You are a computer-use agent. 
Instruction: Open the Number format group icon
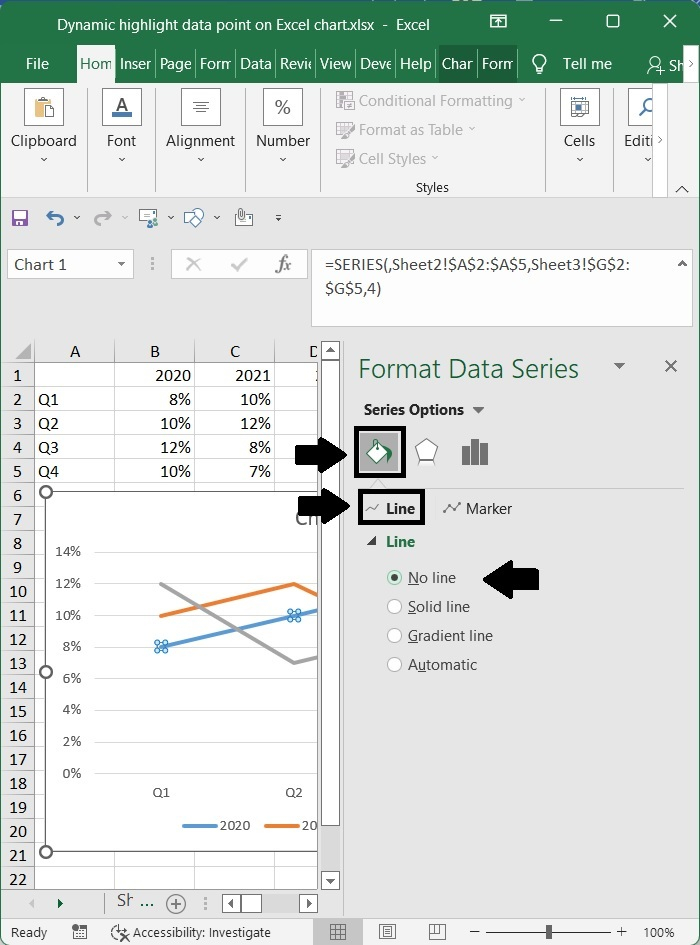pos(283,107)
